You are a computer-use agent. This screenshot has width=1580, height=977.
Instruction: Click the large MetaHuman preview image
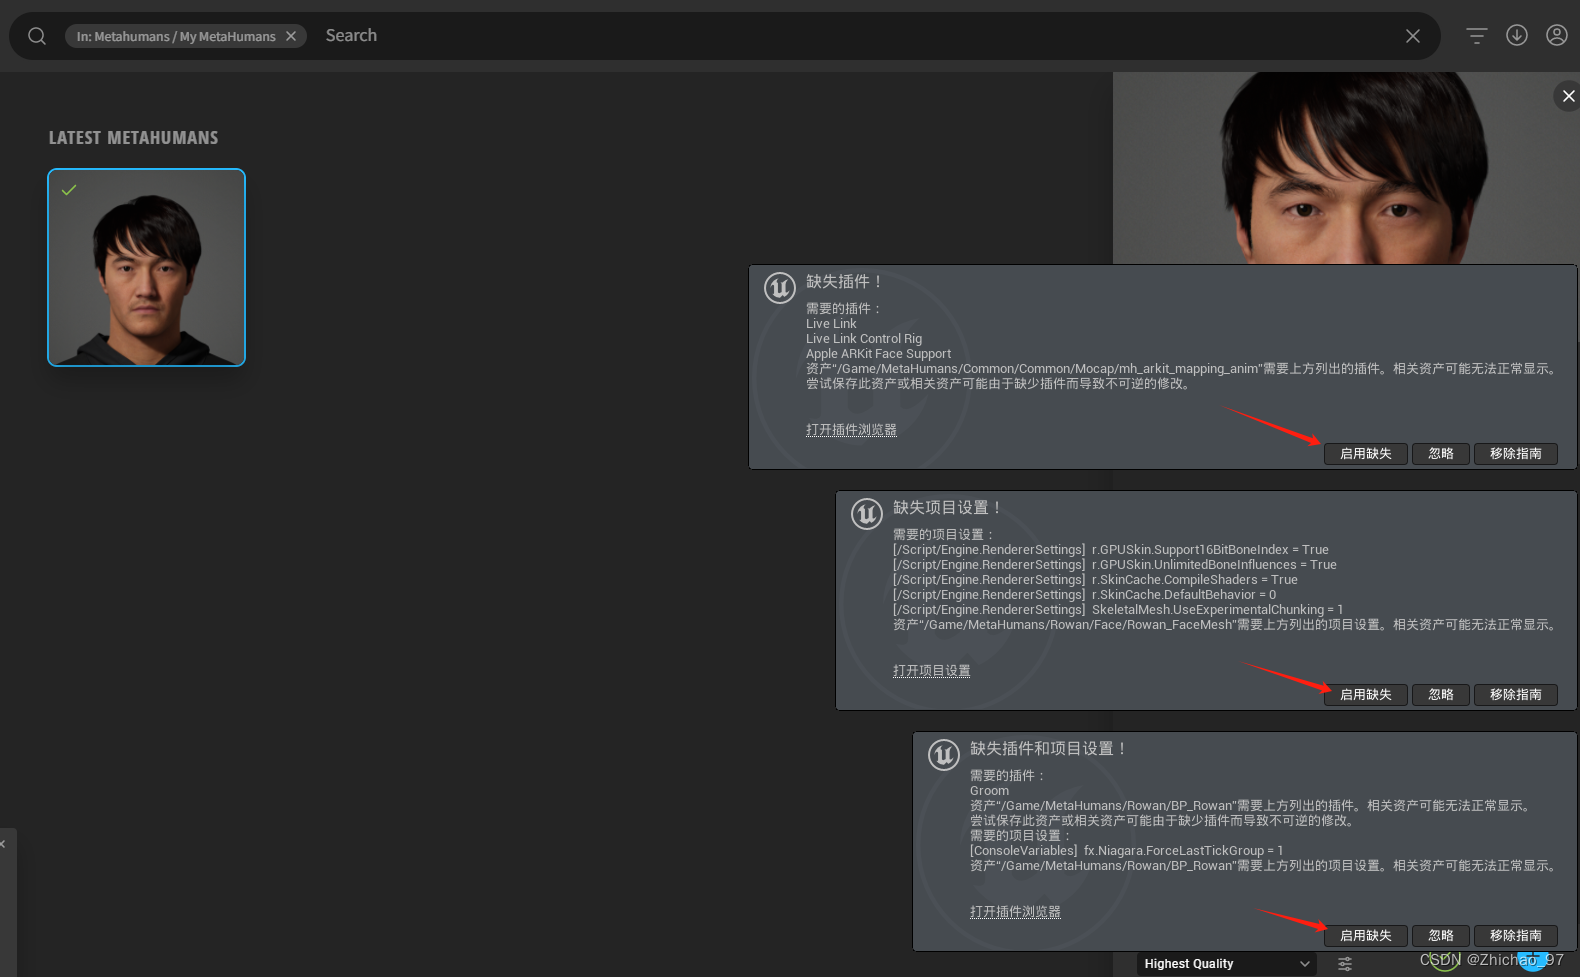pyautogui.click(x=1346, y=168)
